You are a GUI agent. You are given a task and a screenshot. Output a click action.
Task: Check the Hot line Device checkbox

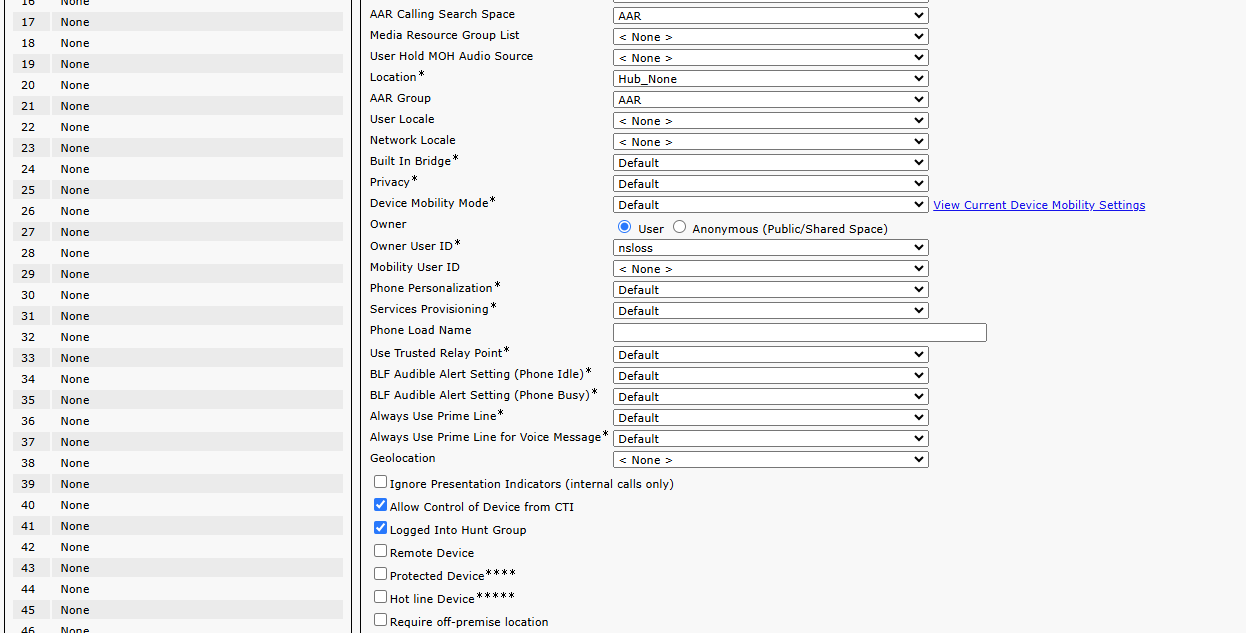[380, 597]
